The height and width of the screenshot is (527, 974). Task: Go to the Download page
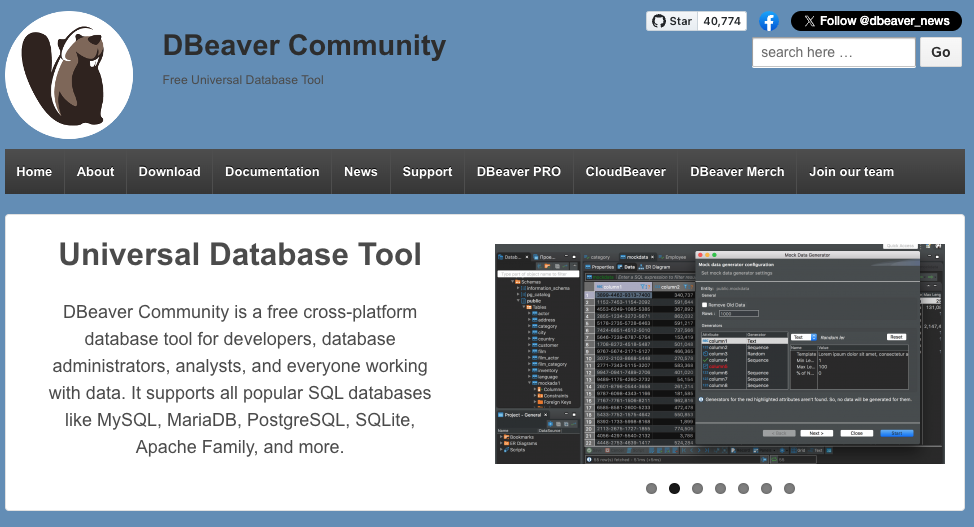coord(170,172)
